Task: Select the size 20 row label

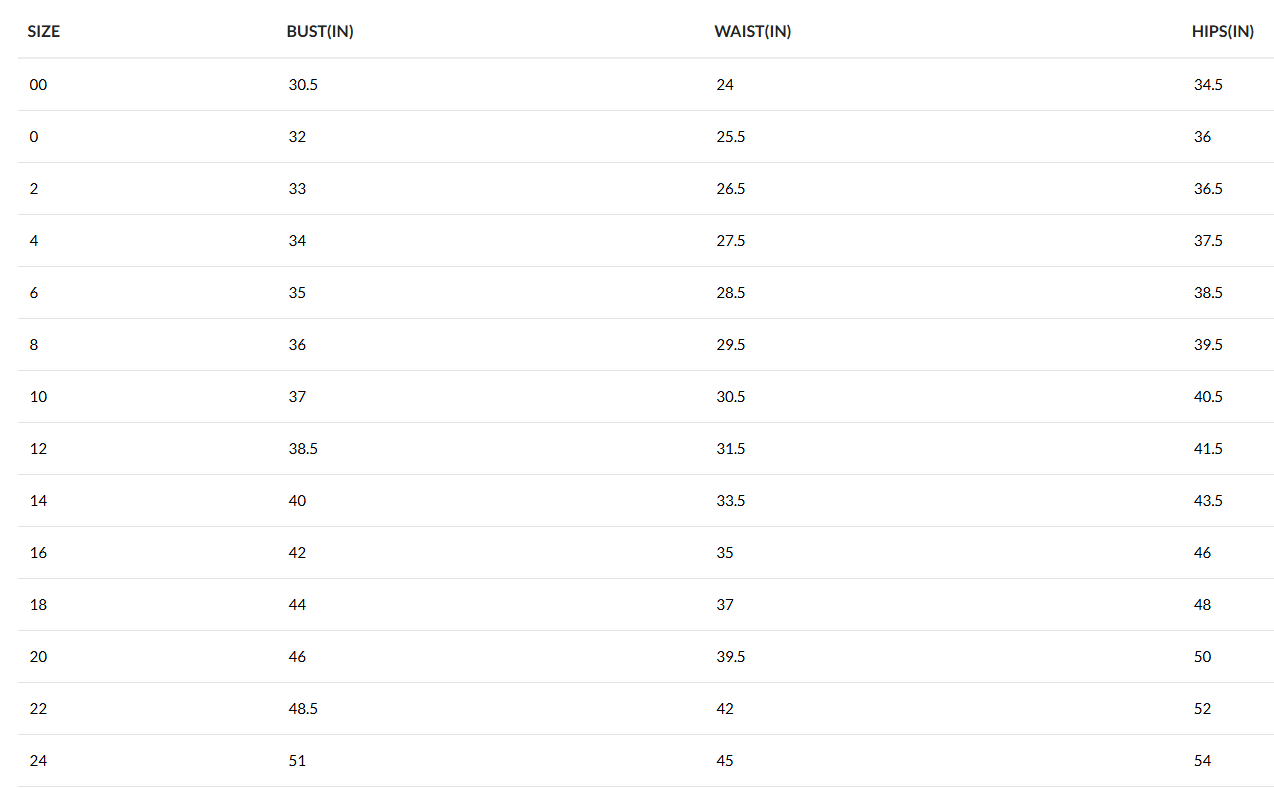Action: tap(38, 657)
